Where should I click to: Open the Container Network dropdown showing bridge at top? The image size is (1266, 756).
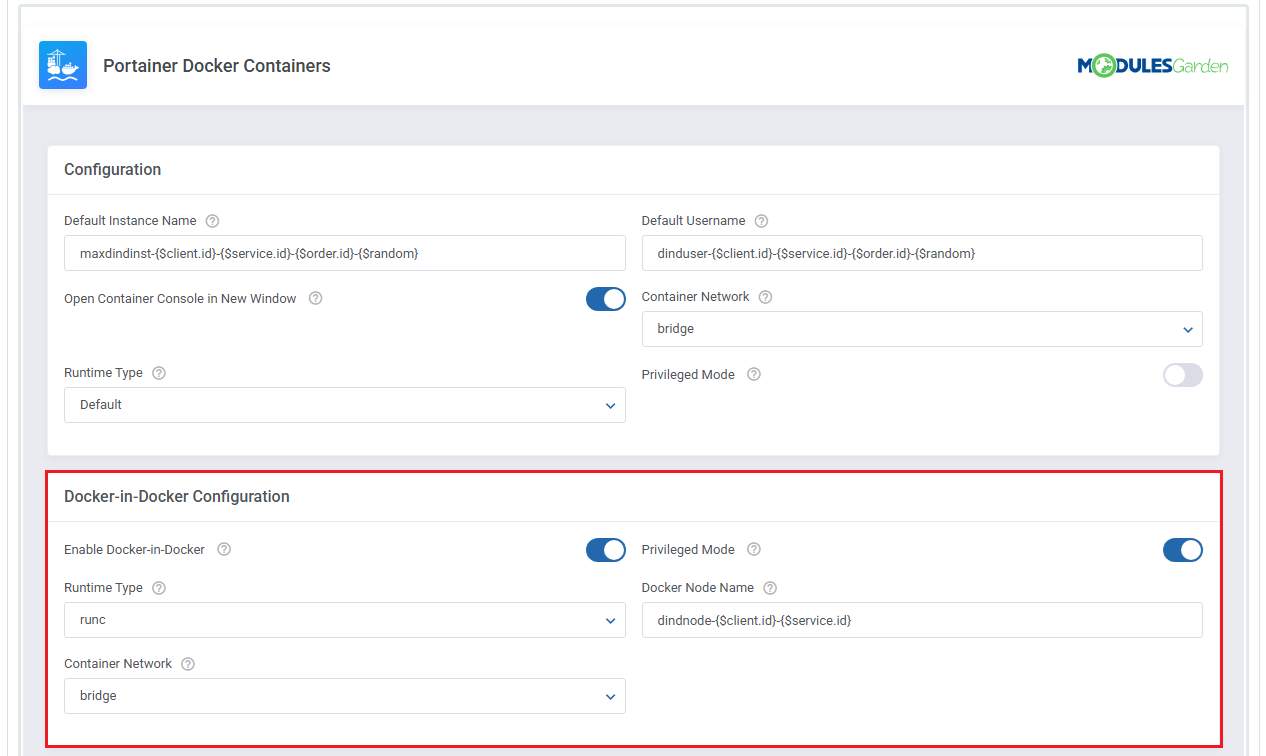[921, 329]
